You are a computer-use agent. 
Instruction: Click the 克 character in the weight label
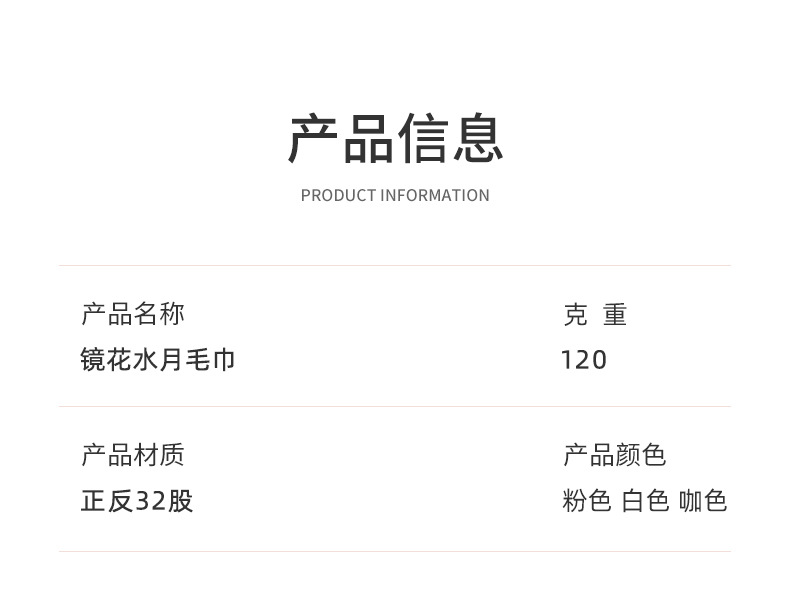click(575, 315)
